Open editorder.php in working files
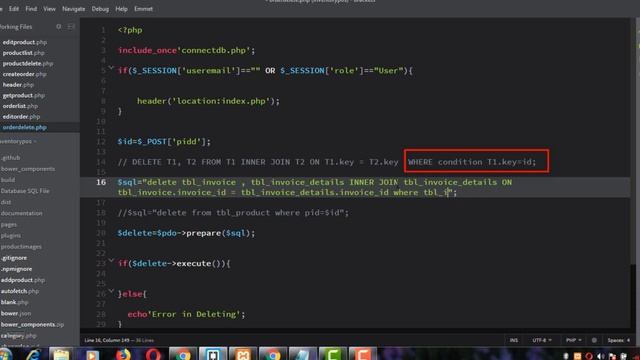 (x=21, y=116)
